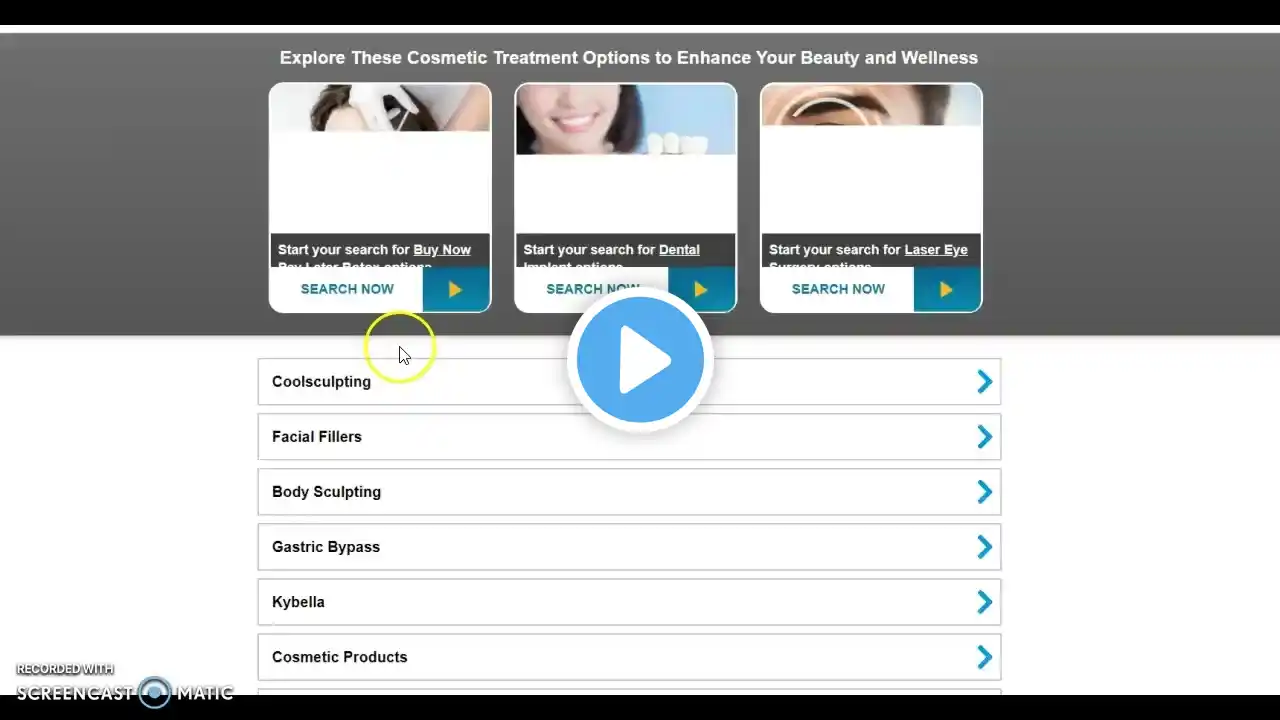Click the arrow icon on Dental Implant card

[x=702, y=289]
